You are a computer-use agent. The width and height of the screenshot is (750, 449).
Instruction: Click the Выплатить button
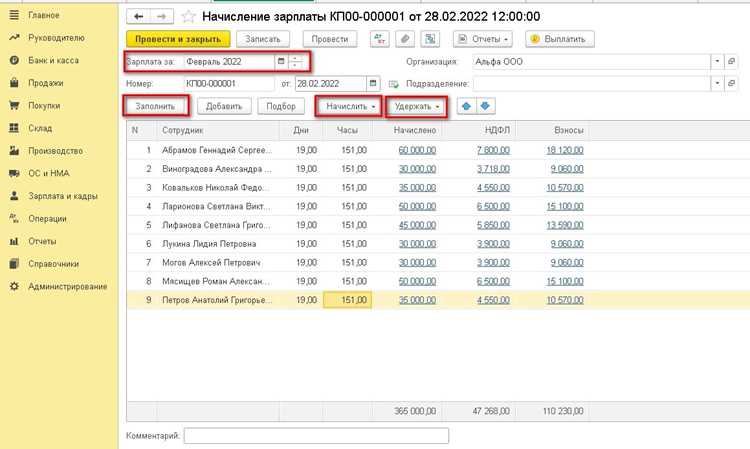(x=560, y=39)
